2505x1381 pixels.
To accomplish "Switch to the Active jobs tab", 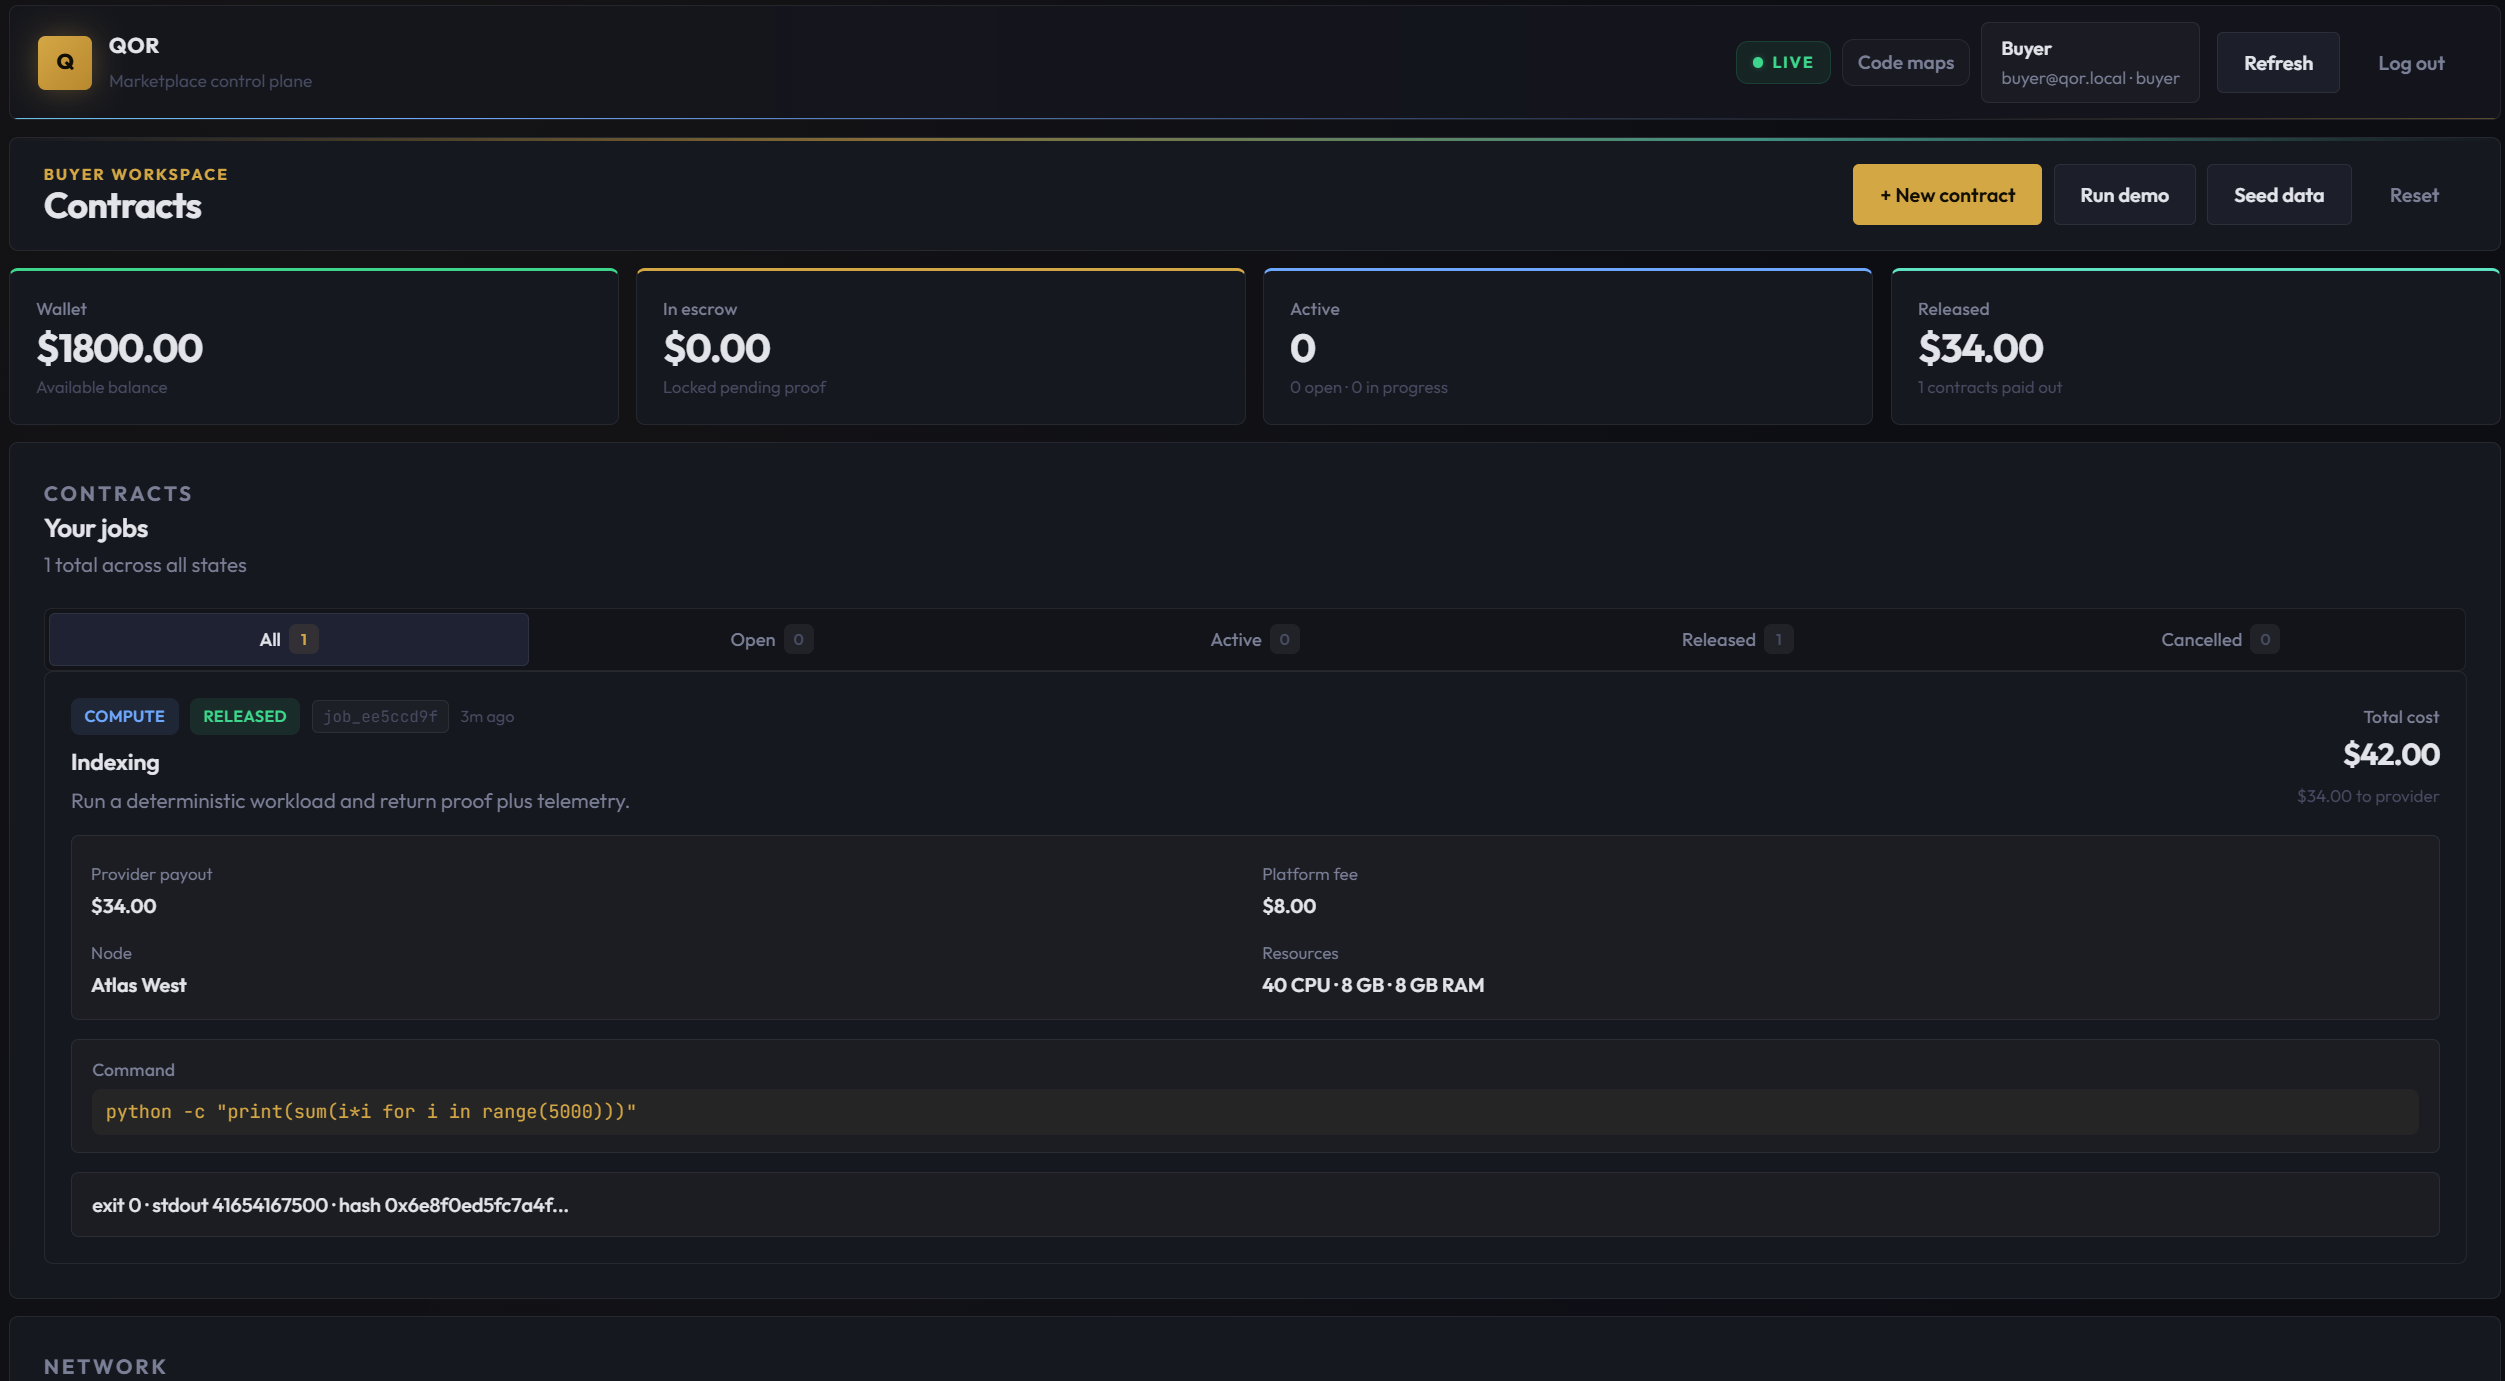I will pyautogui.click(x=1253, y=640).
